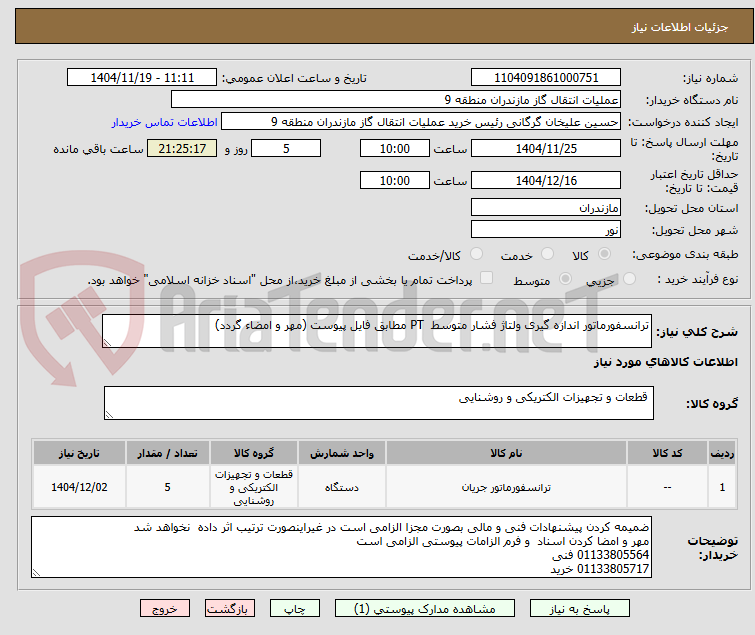This screenshot has height=635, width=755.
Task: Click the remaining days field showing 5
Action: click(286, 148)
